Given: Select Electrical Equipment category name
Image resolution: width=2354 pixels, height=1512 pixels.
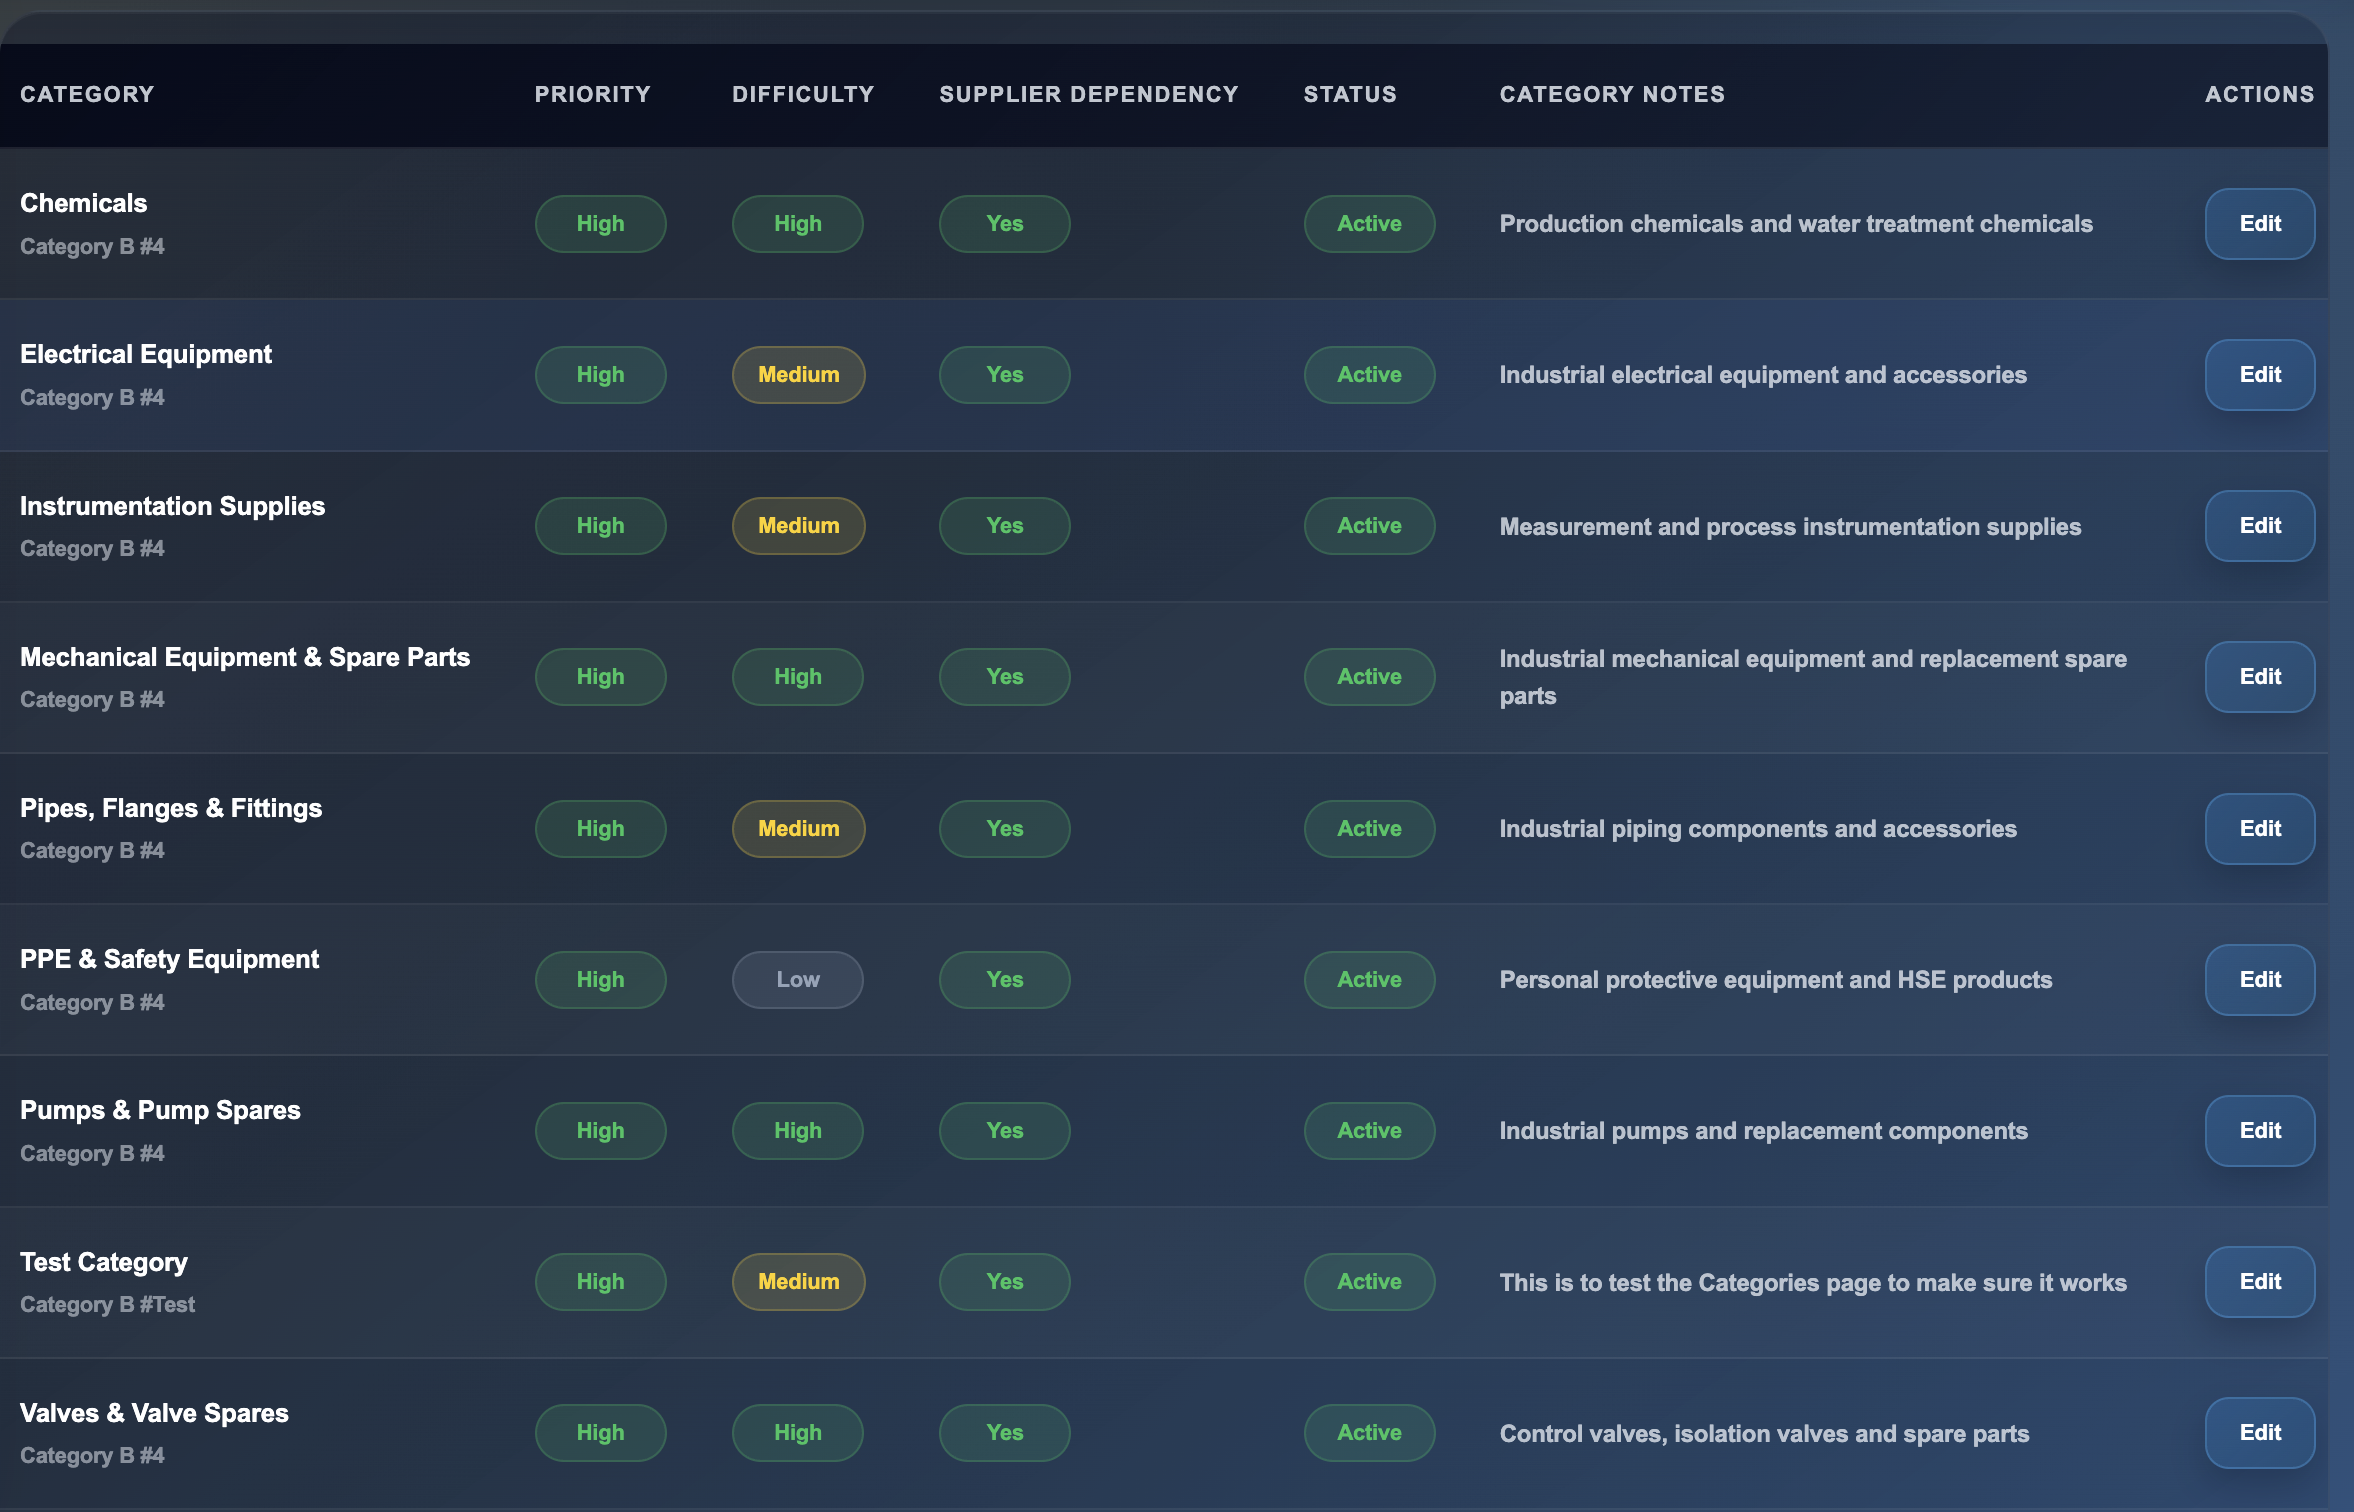Looking at the screenshot, I should (x=146, y=354).
